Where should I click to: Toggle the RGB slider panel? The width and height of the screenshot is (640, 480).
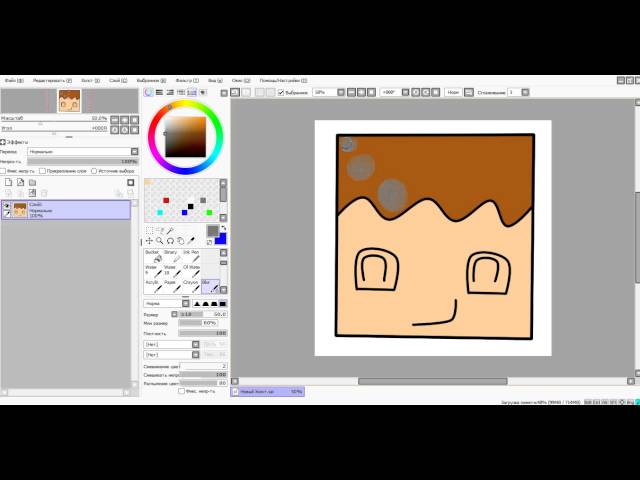[160, 93]
